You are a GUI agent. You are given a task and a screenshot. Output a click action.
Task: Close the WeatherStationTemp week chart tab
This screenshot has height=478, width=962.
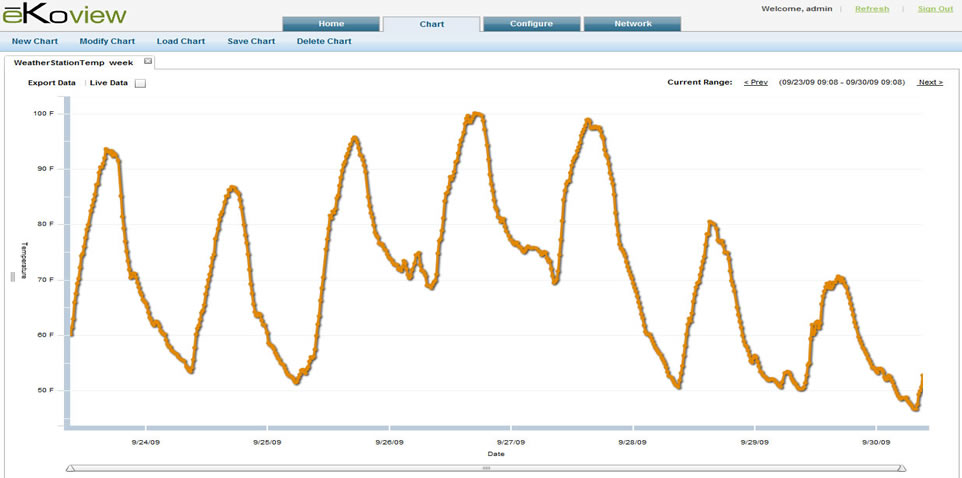(x=148, y=62)
